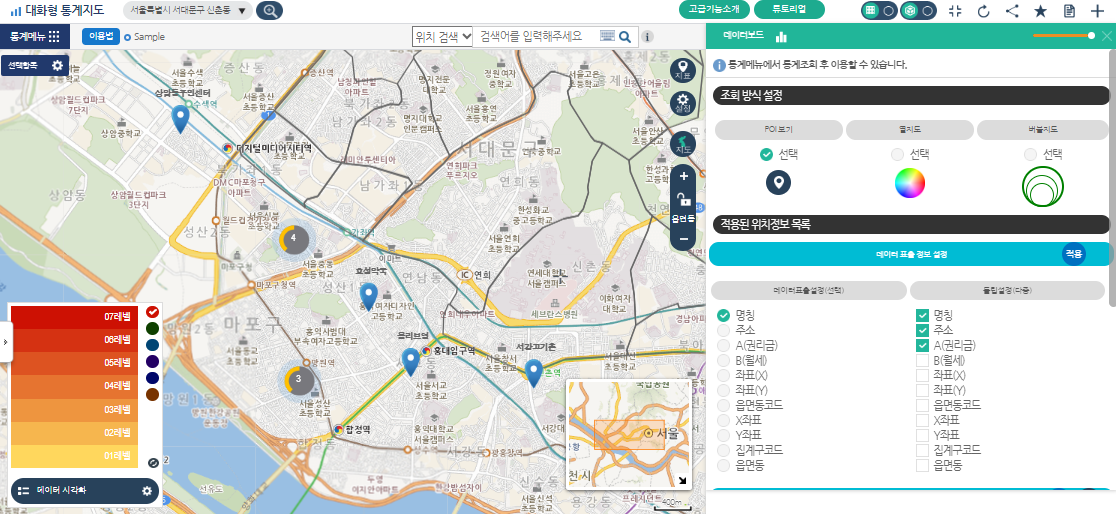Expand the collapsed left side panel arrow
This screenshot has width=1116, height=514.
point(4,342)
